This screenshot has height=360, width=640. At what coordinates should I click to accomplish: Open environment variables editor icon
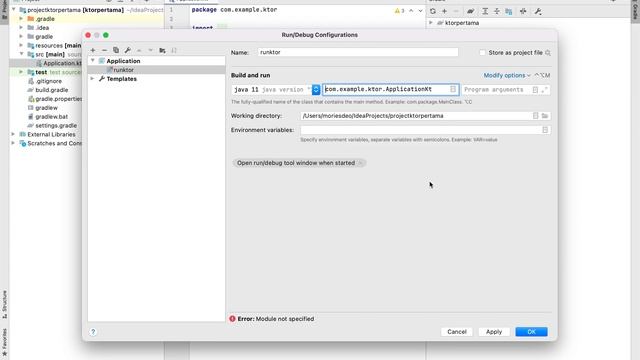[545, 130]
